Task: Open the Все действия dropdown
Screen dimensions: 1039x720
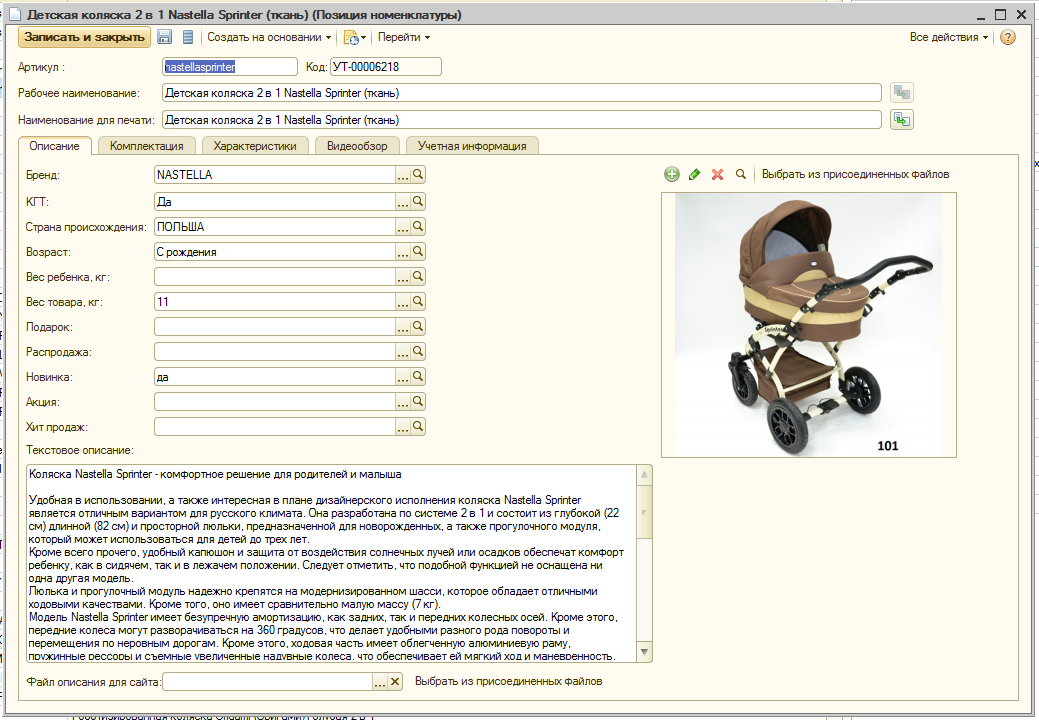Action: [x=948, y=37]
